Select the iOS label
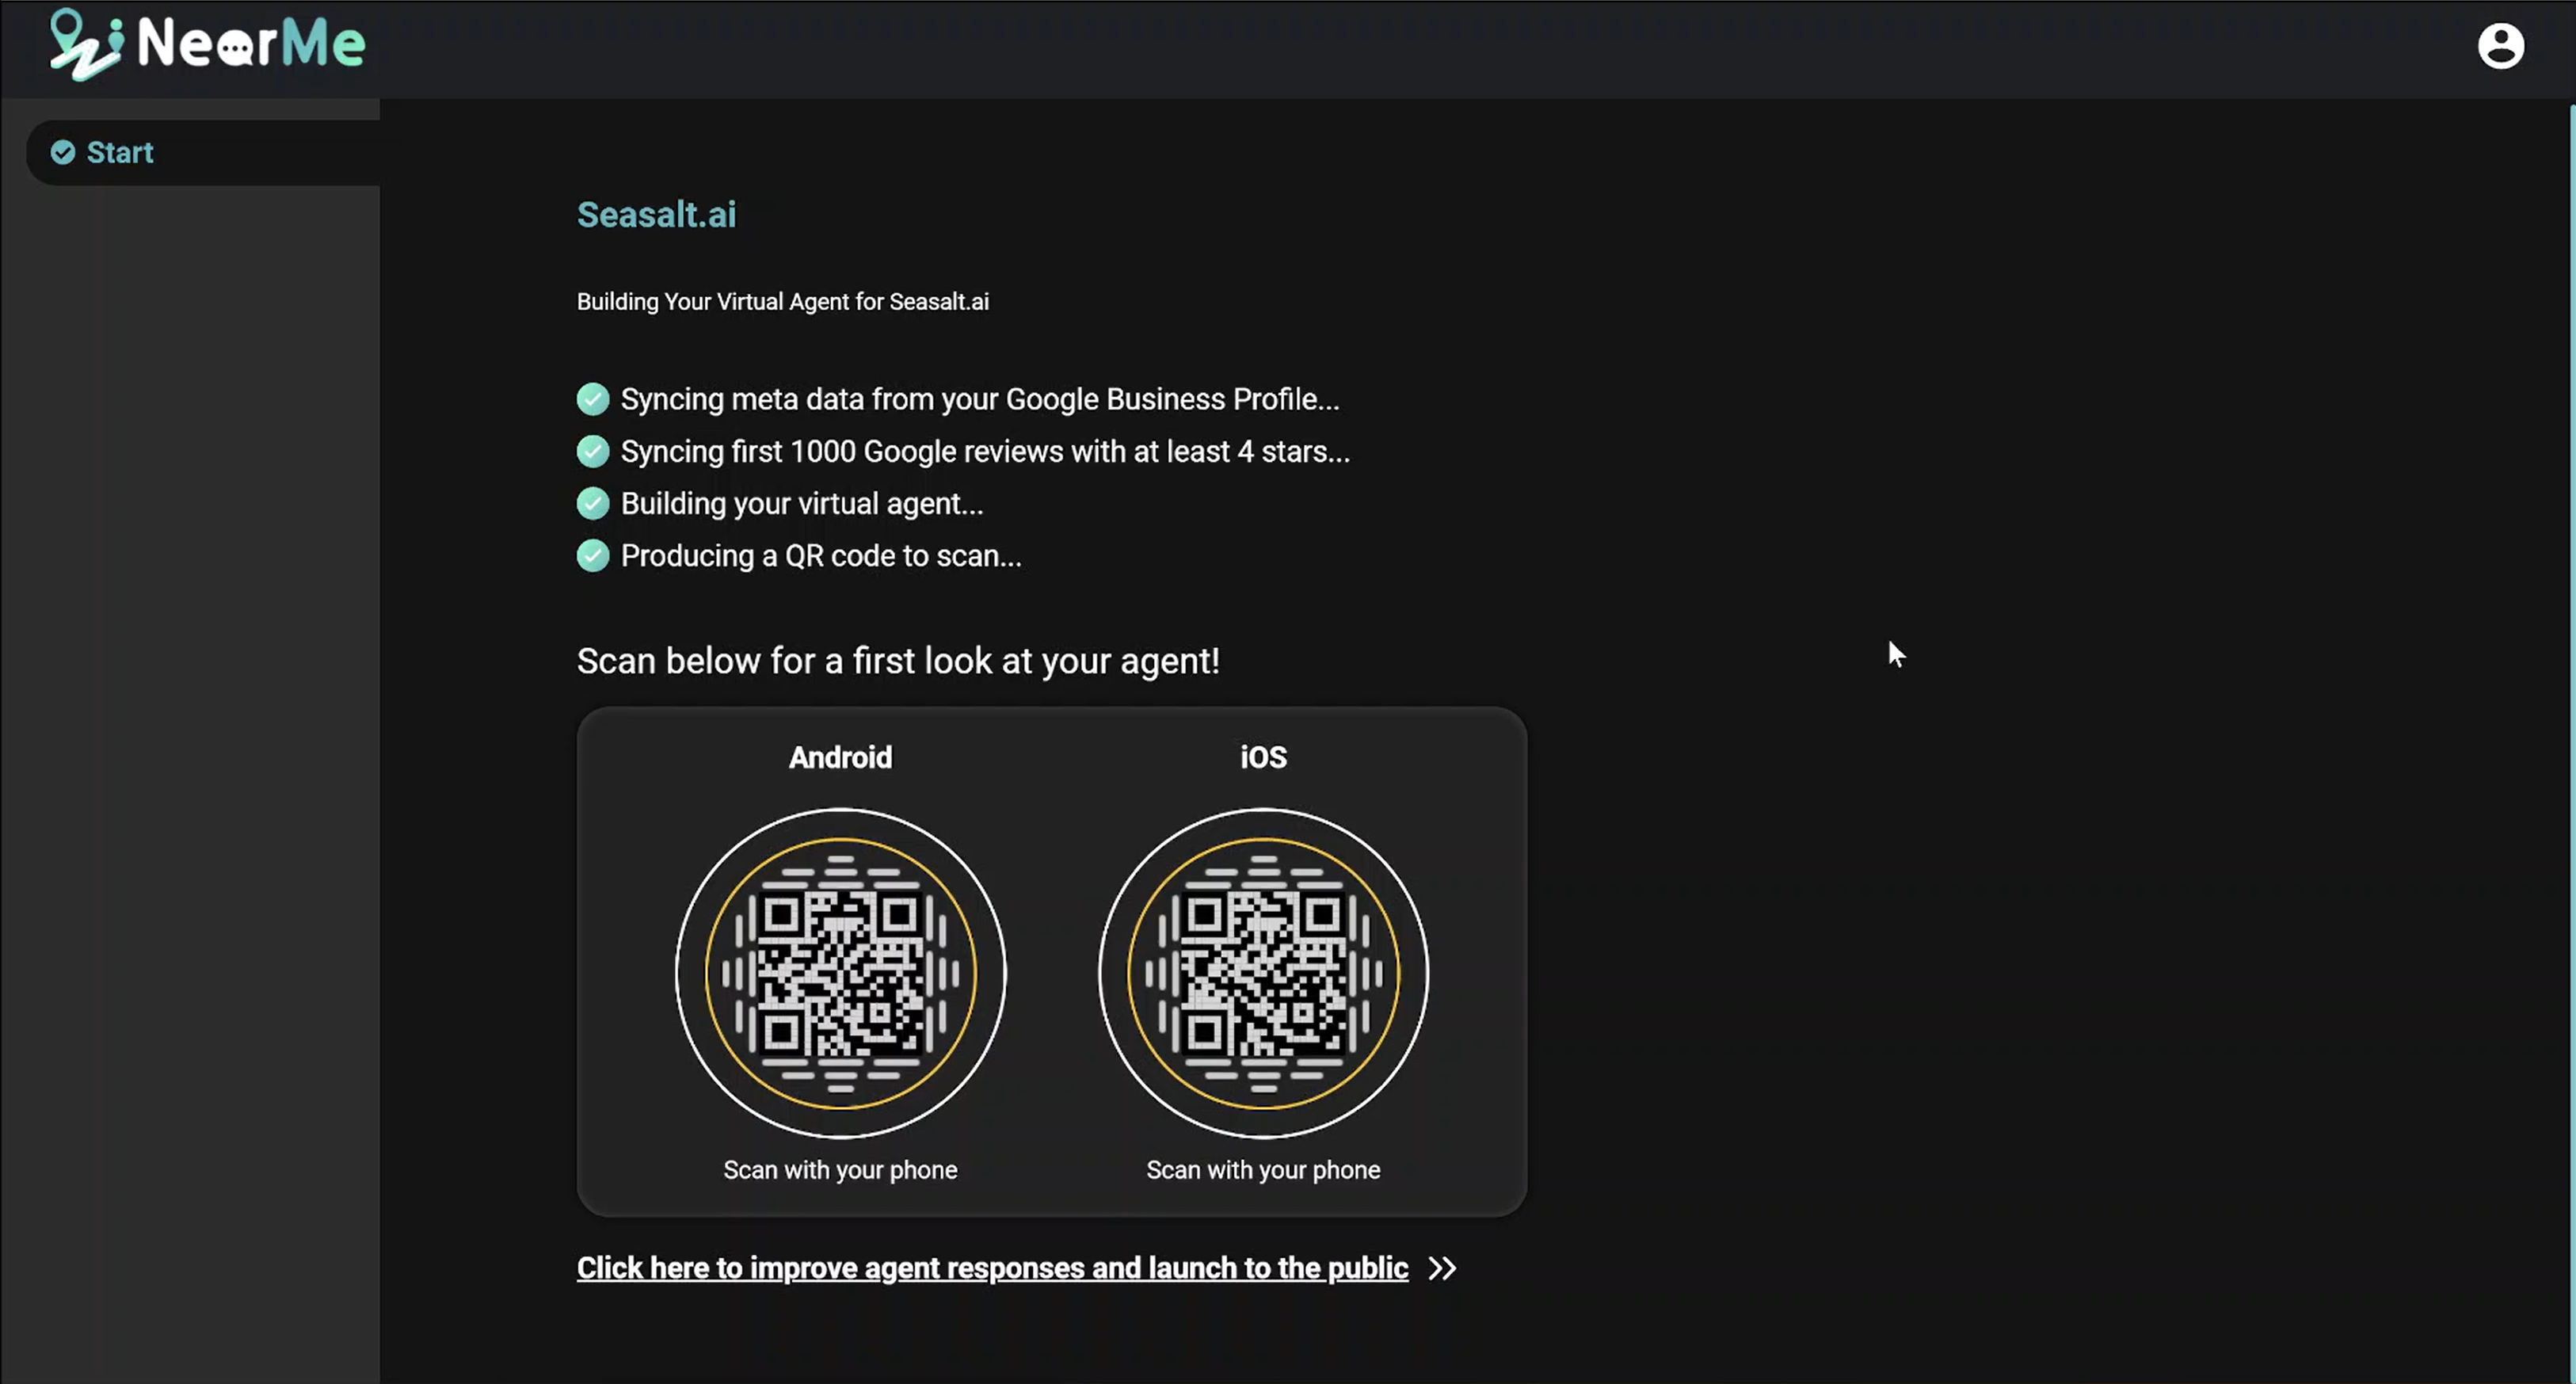Image resolution: width=2576 pixels, height=1384 pixels. pos(1263,757)
